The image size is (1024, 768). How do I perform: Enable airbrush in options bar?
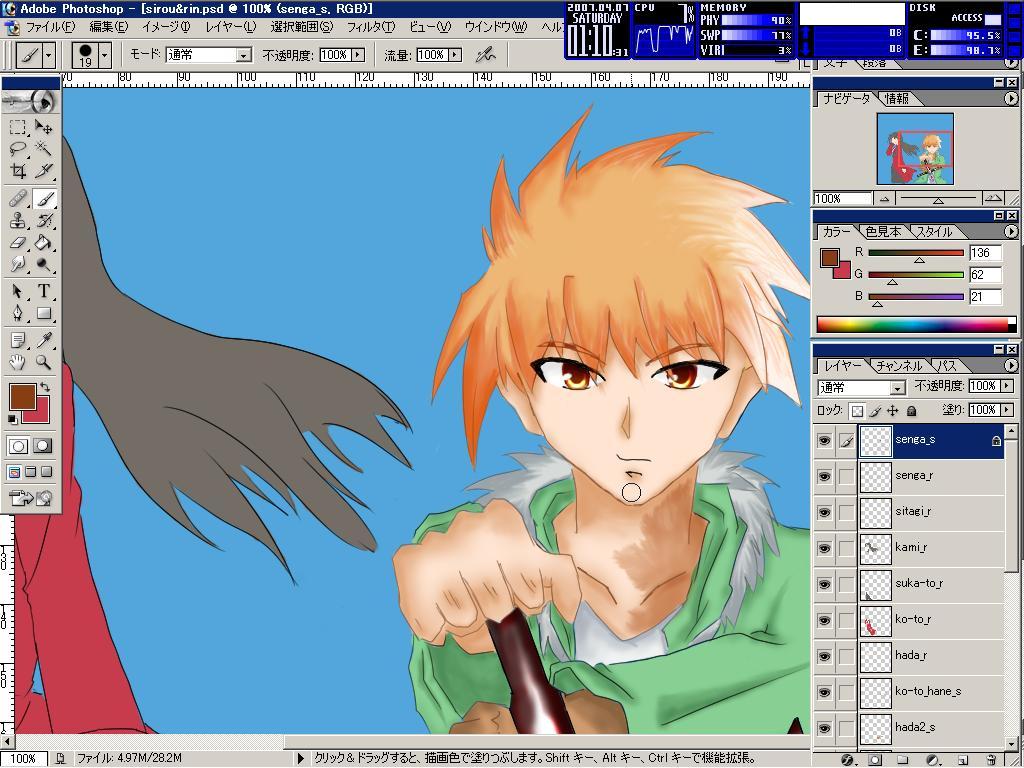tap(485, 56)
